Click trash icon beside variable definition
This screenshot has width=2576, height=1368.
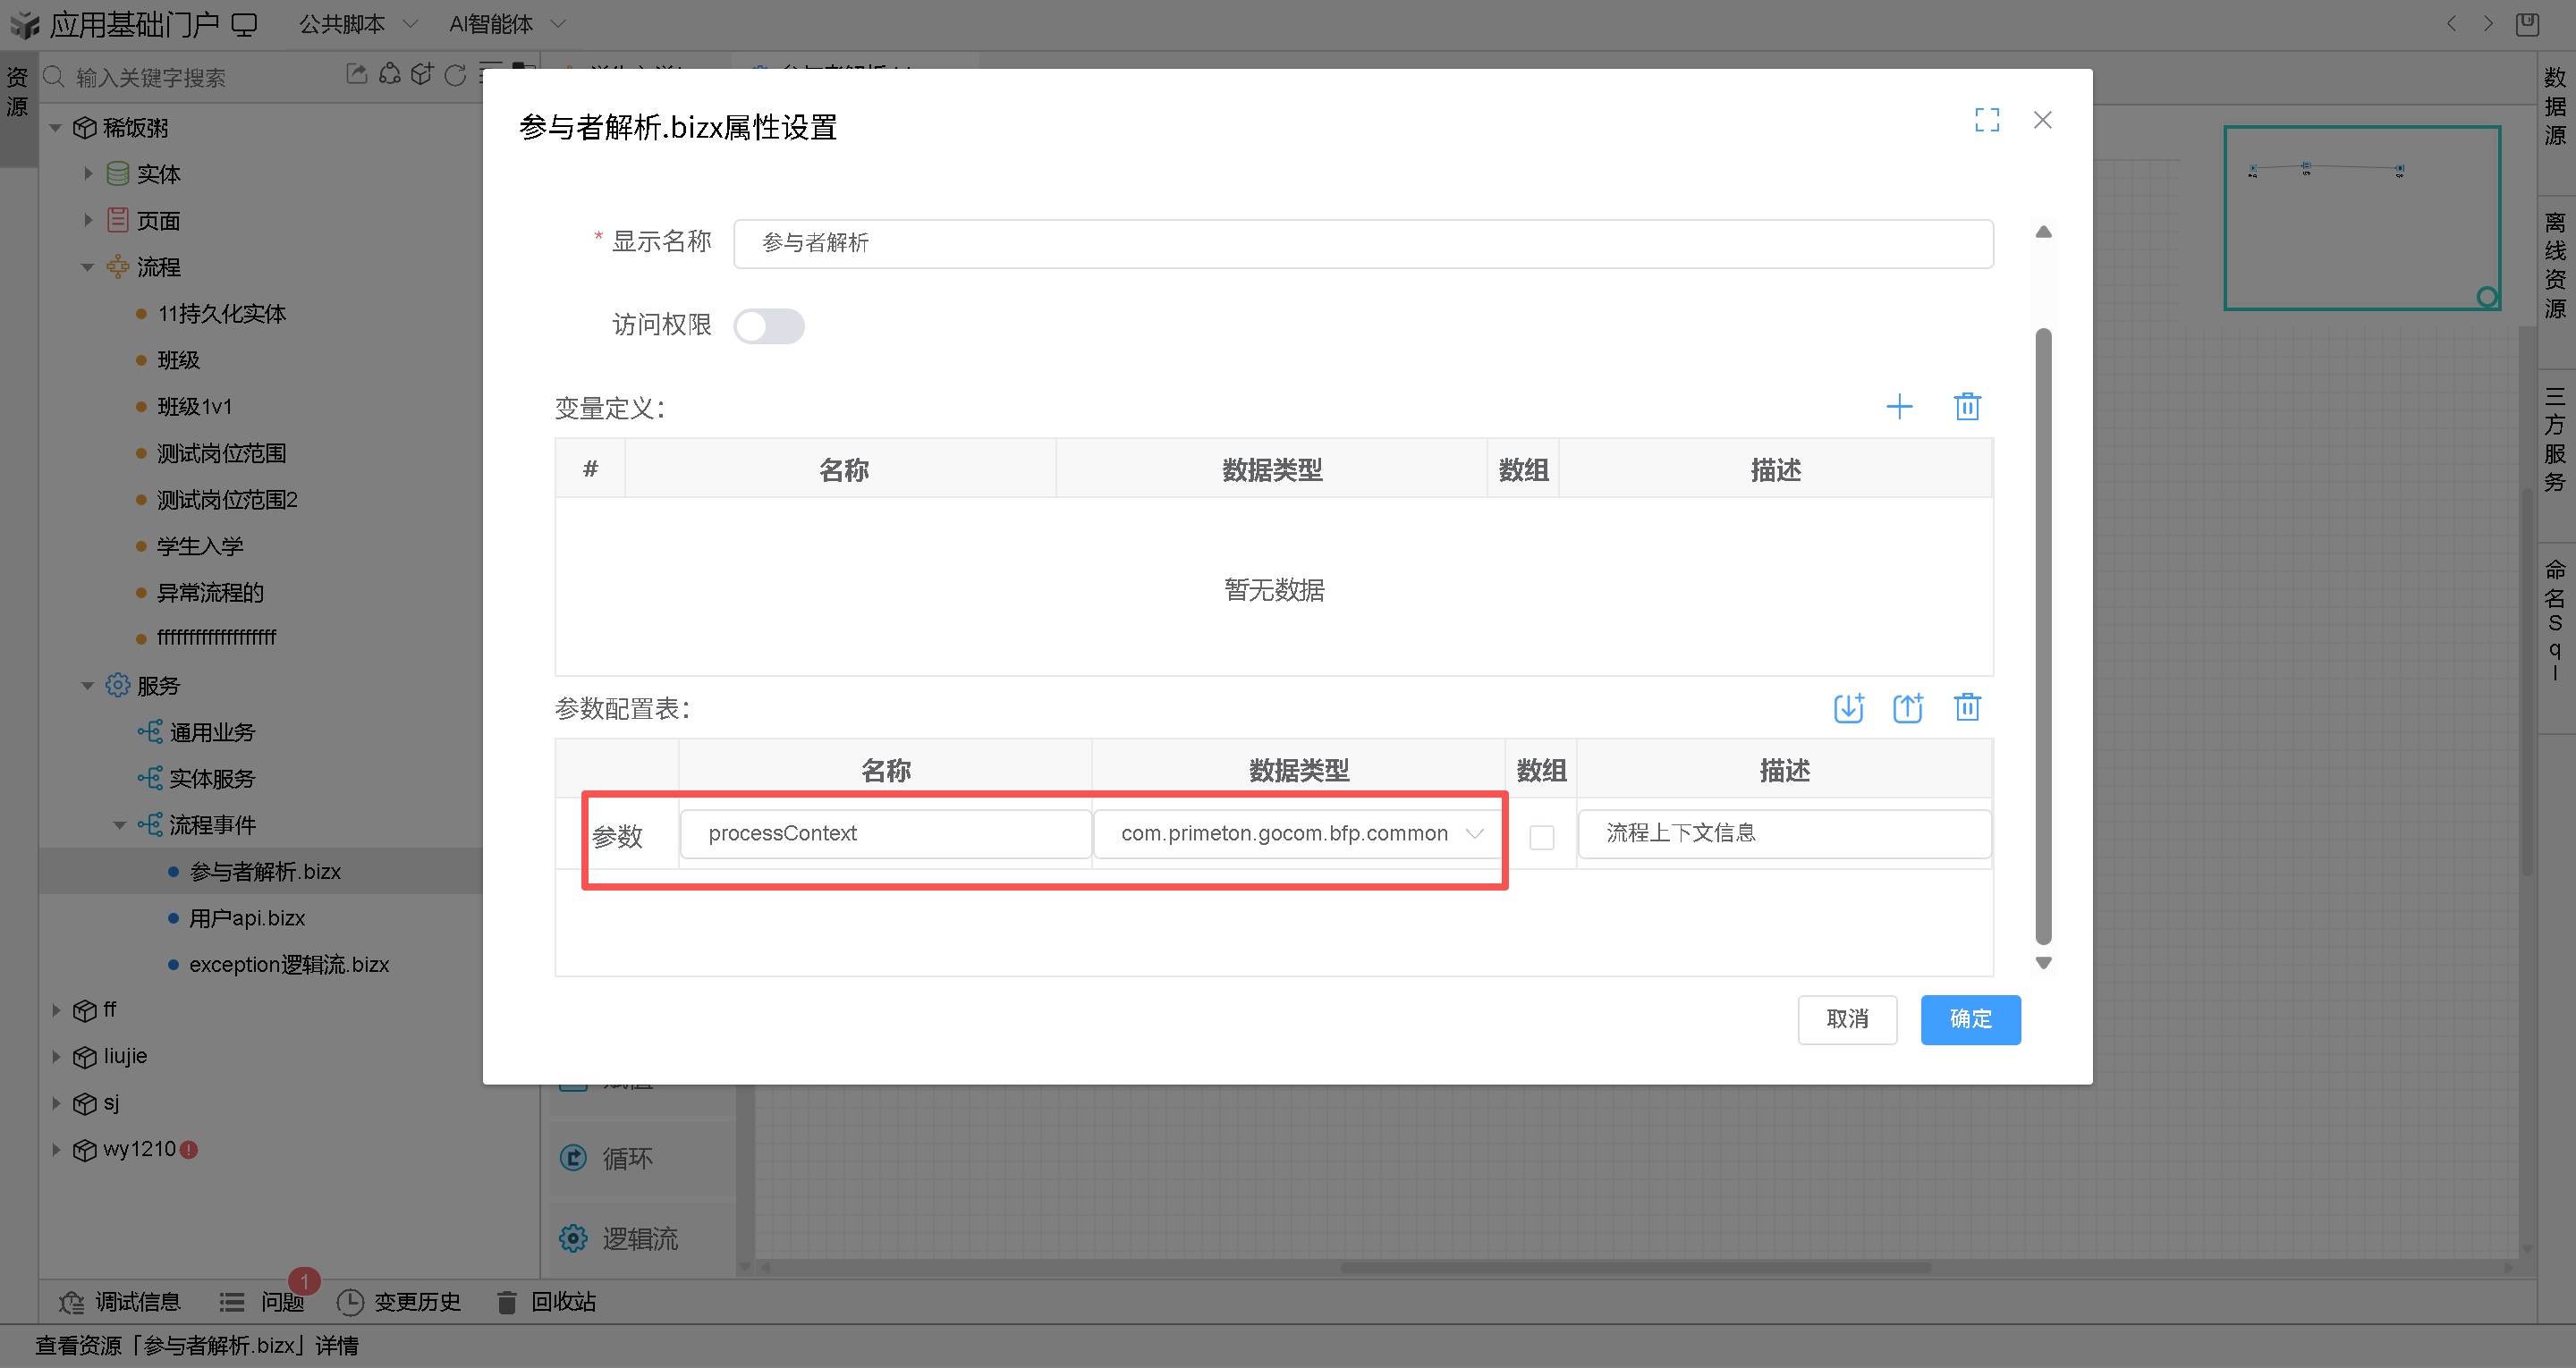coord(1966,407)
